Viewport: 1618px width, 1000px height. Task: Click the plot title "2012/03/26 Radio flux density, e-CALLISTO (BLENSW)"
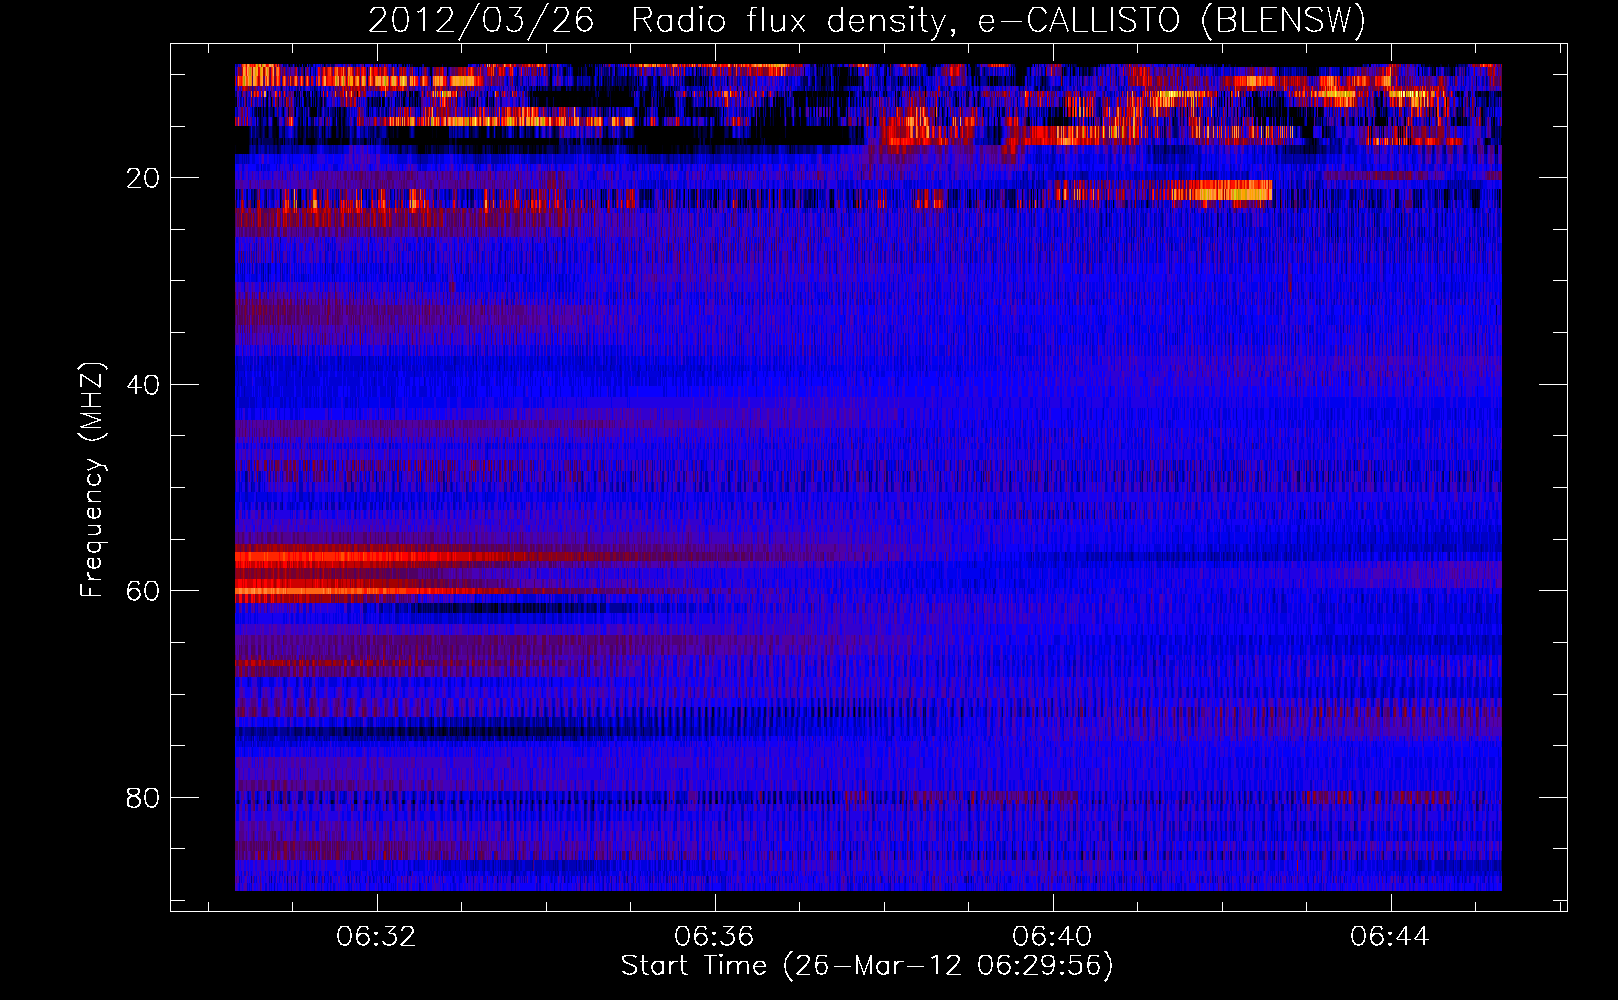coord(867,20)
